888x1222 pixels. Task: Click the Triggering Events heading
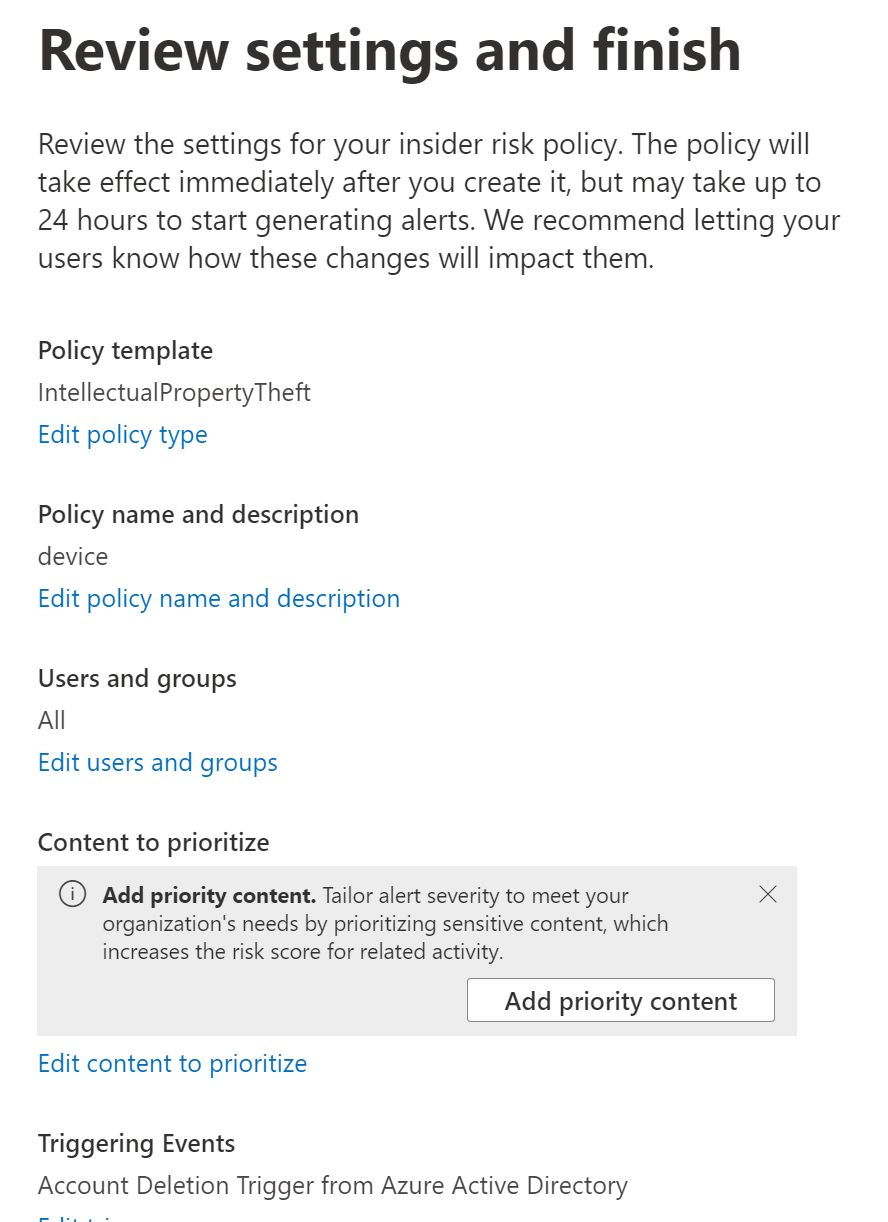pos(136,1144)
